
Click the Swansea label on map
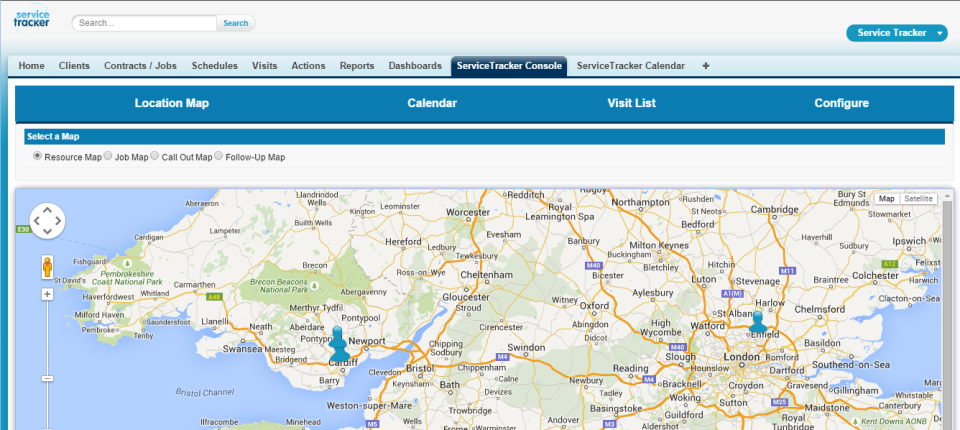click(x=243, y=349)
